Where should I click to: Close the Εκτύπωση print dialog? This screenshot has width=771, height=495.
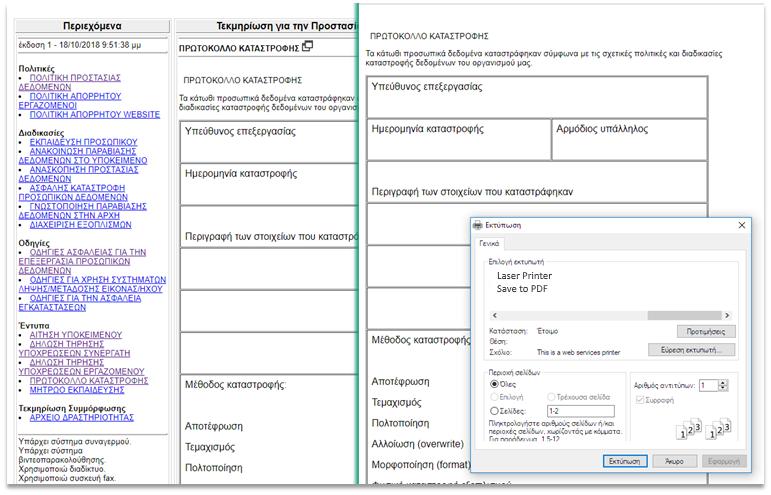coord(742,225)
